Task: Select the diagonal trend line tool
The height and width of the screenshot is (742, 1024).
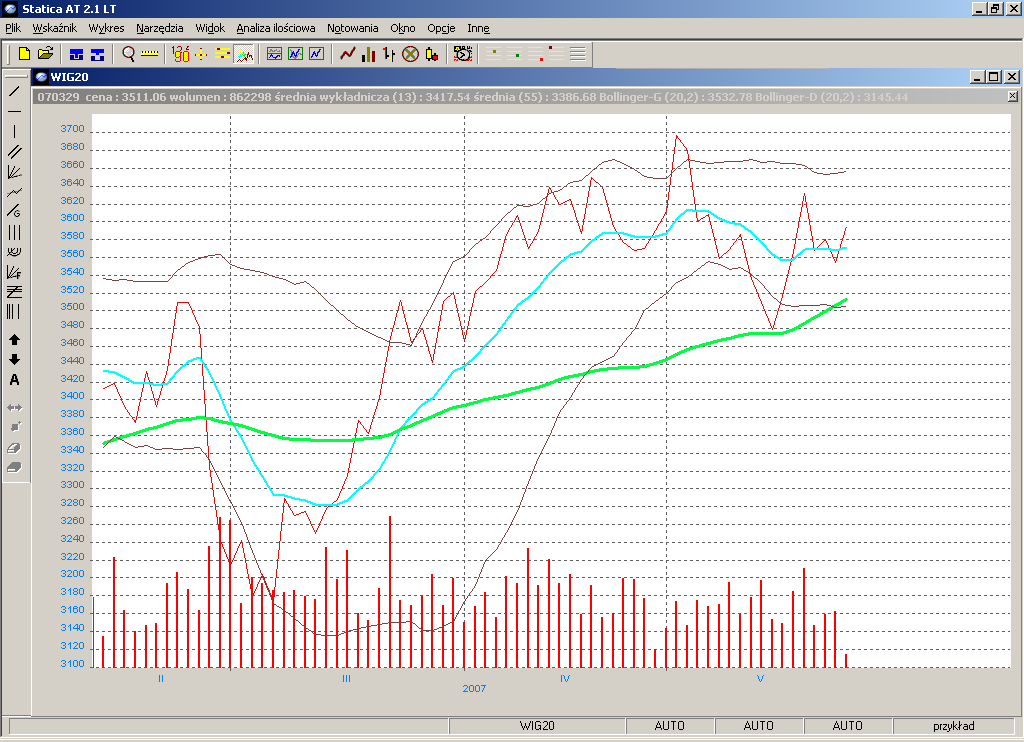Action: pyautogui.click(x=14, y=91)
